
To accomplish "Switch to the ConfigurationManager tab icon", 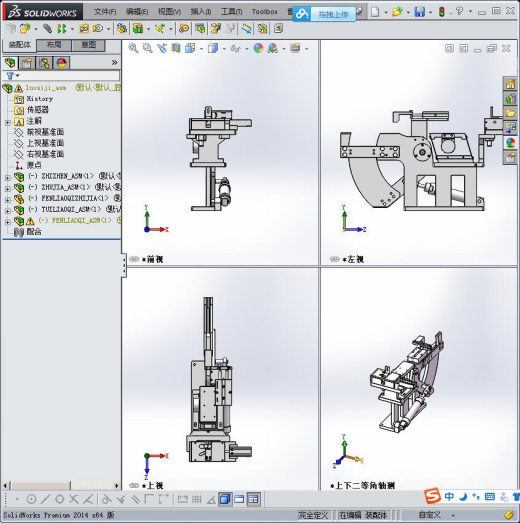I will click(44, 63).
